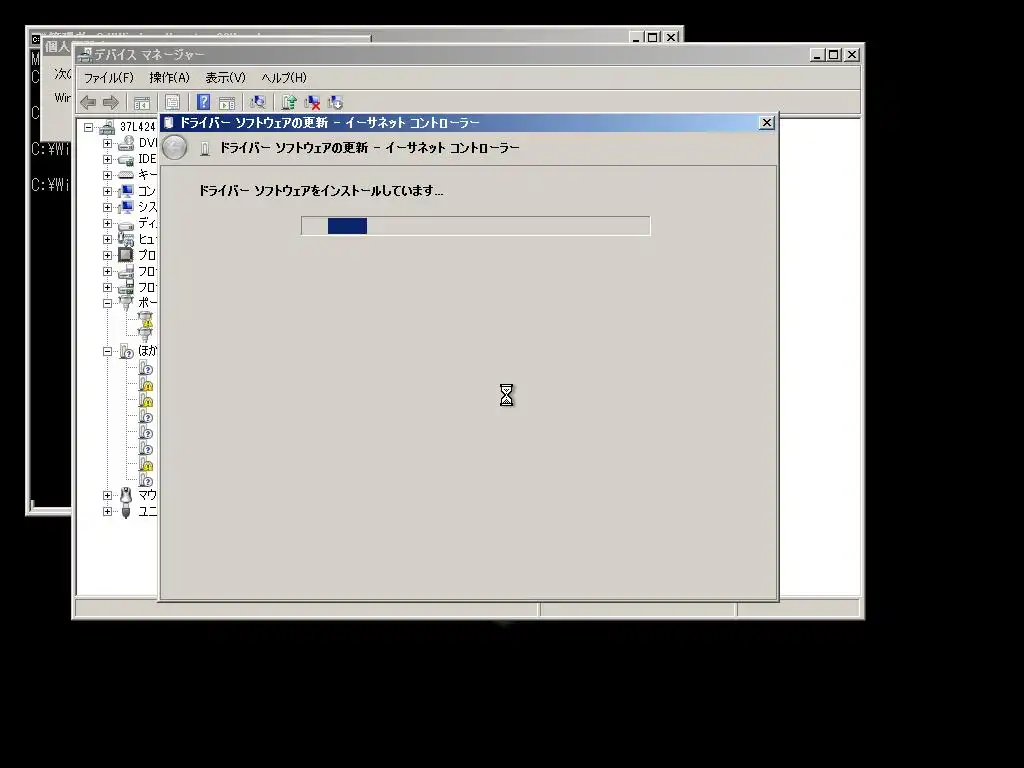The image size is (1024, 768).
Task: Go forward with the Device Manager toolbar arrow
Action: [x=111, y=102]
